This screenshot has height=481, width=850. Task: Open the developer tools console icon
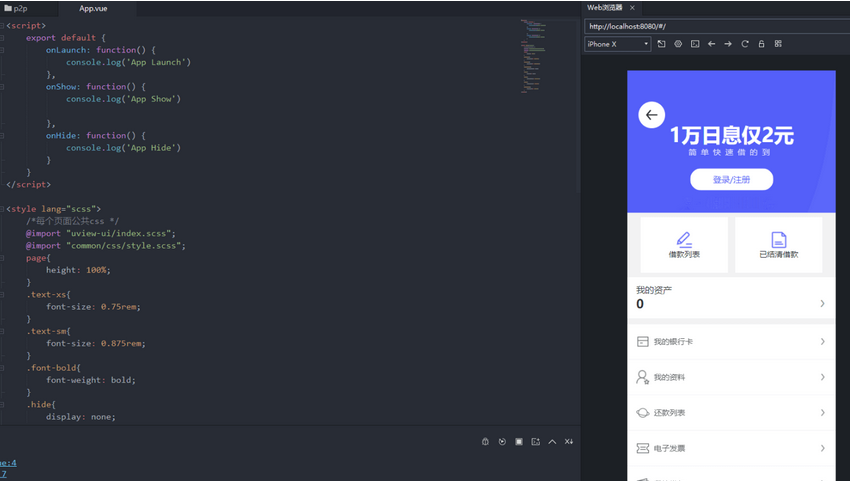[695, 44]
